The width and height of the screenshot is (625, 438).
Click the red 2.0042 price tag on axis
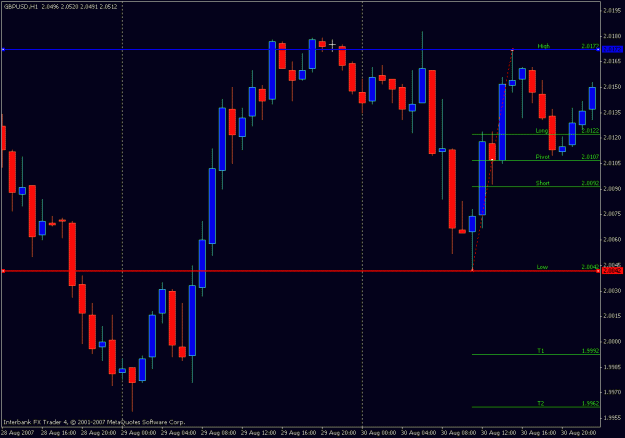[612, 271]
